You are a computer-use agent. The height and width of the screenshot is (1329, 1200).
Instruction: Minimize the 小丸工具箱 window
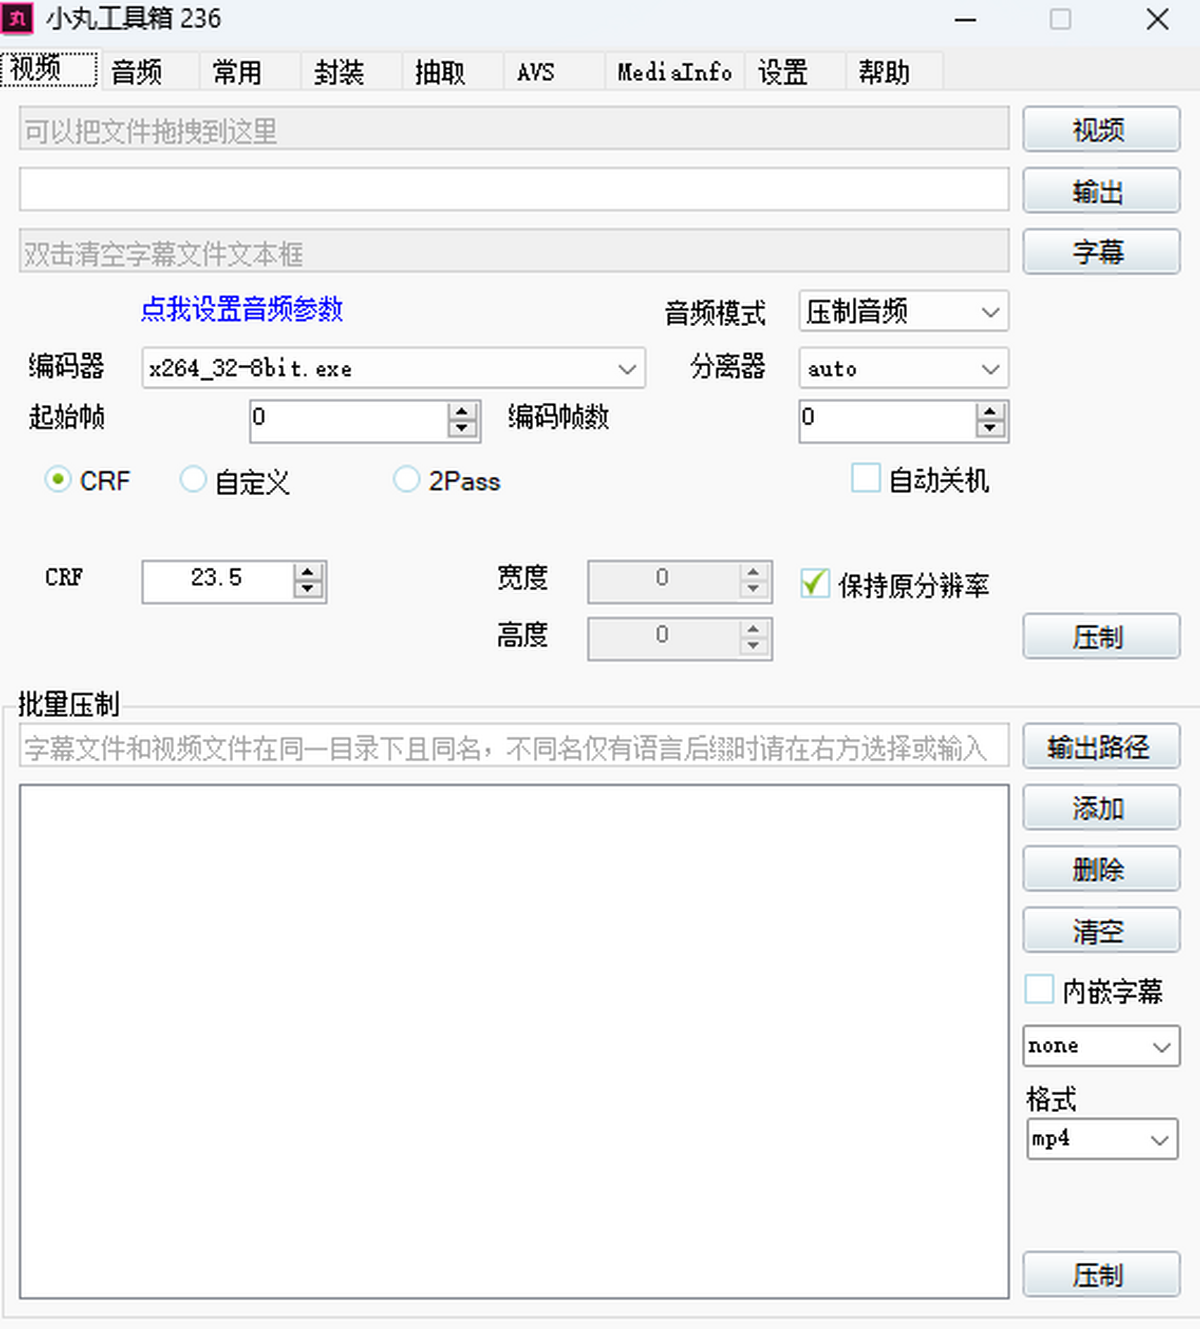pyautogui.click(x=965, y=19)
